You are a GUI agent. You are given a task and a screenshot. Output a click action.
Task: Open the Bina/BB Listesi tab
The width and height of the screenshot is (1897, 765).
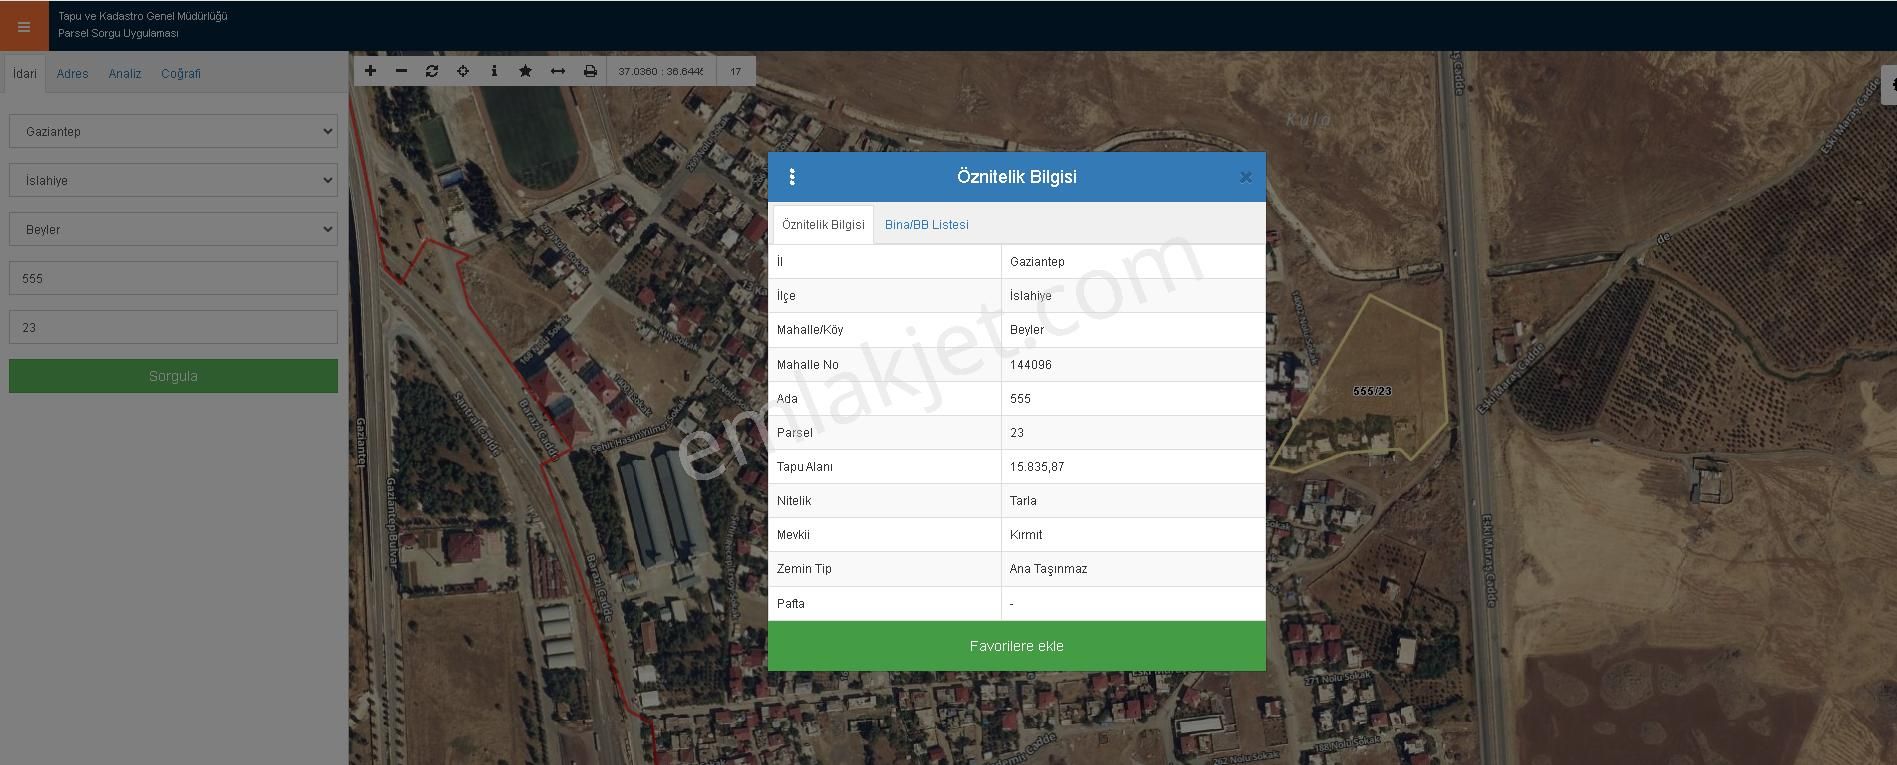(x=927, y=224)
